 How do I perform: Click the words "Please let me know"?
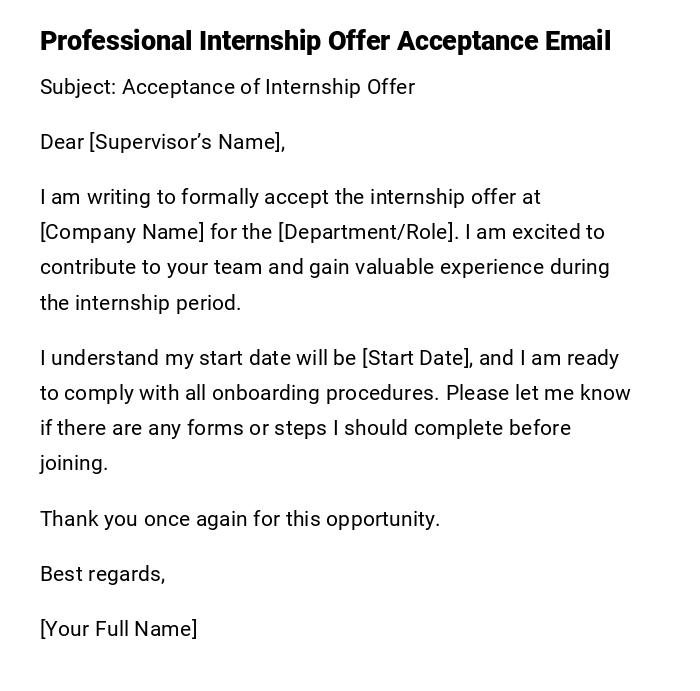point(538,393)
